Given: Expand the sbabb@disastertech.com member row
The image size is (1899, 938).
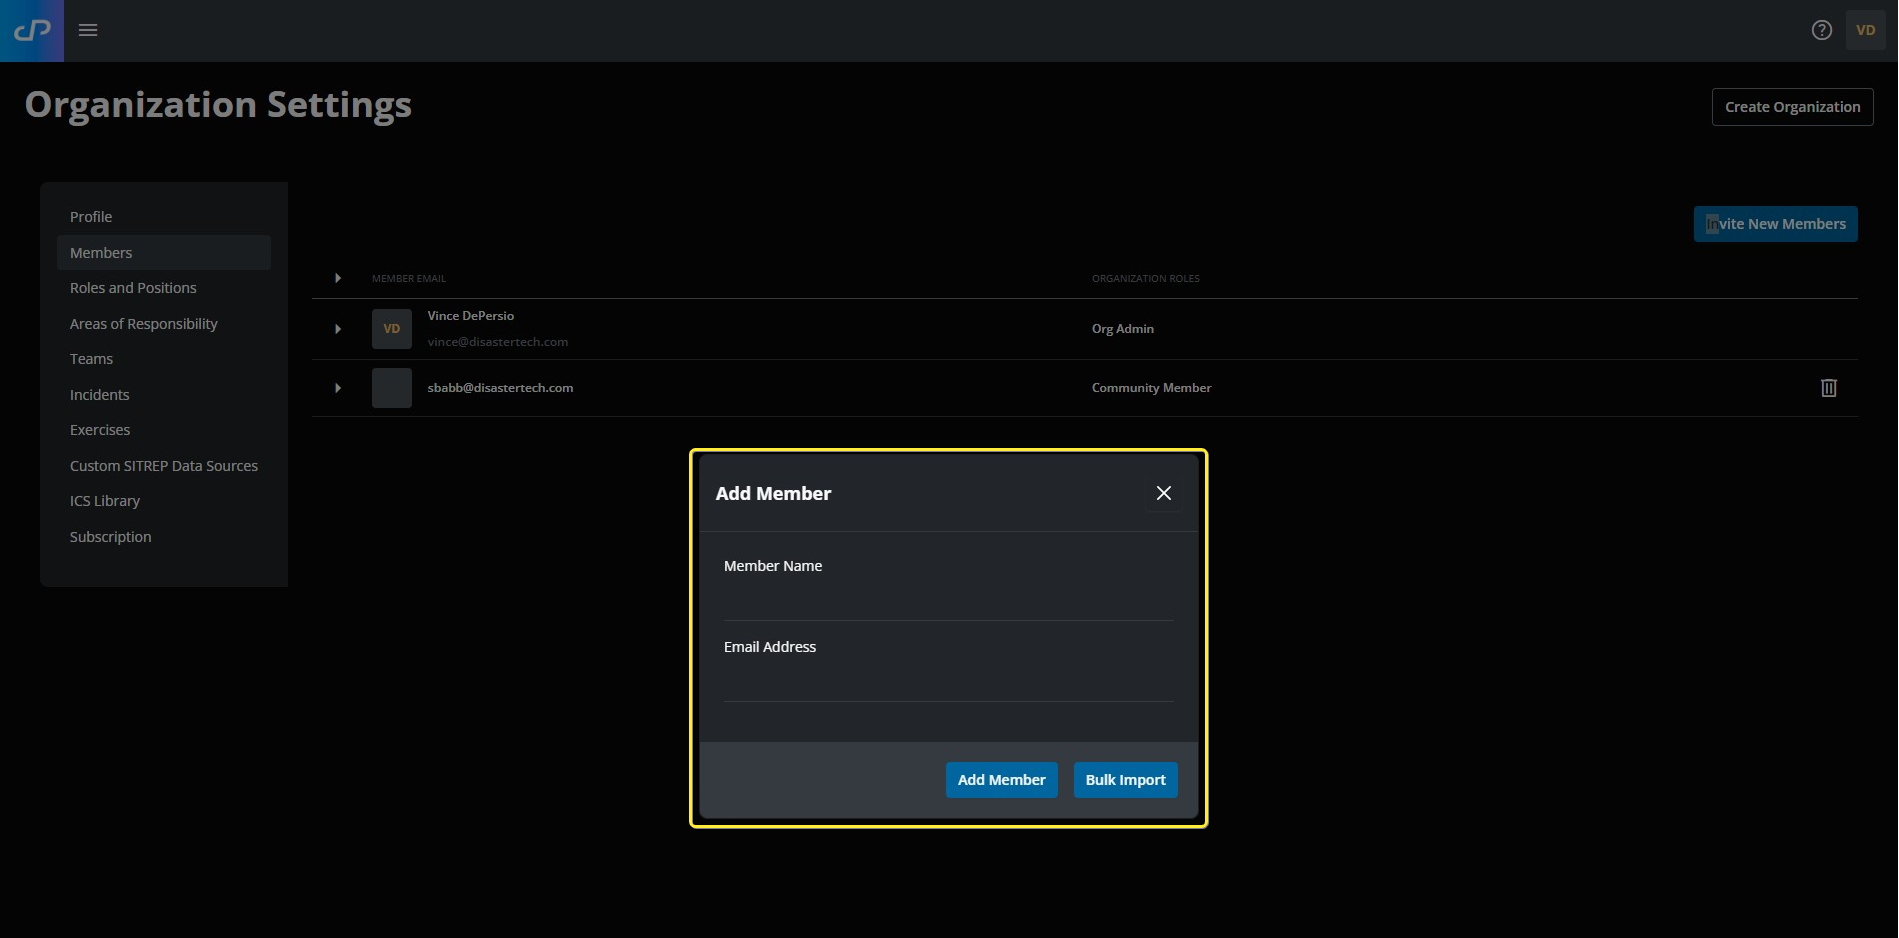Looking at the screenshot, I should click(338, 388).
